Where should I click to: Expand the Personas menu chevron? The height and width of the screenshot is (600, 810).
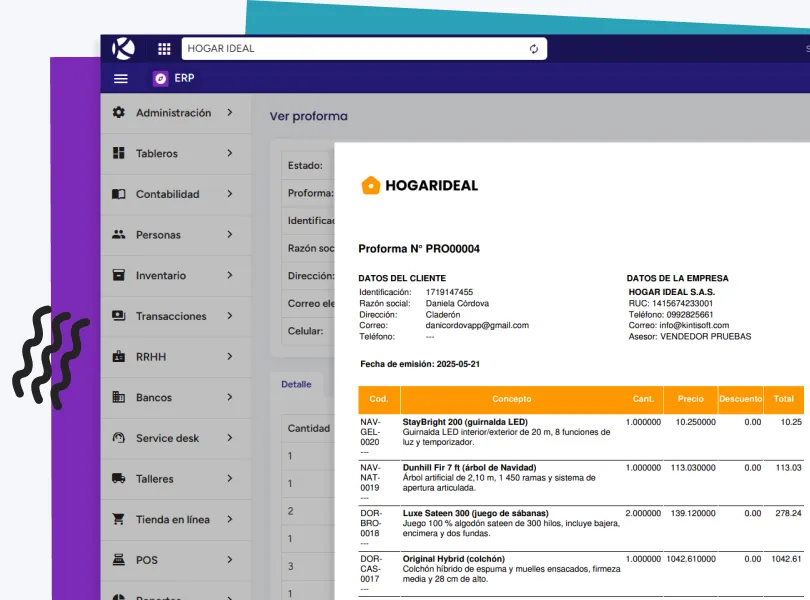point(230,235)
